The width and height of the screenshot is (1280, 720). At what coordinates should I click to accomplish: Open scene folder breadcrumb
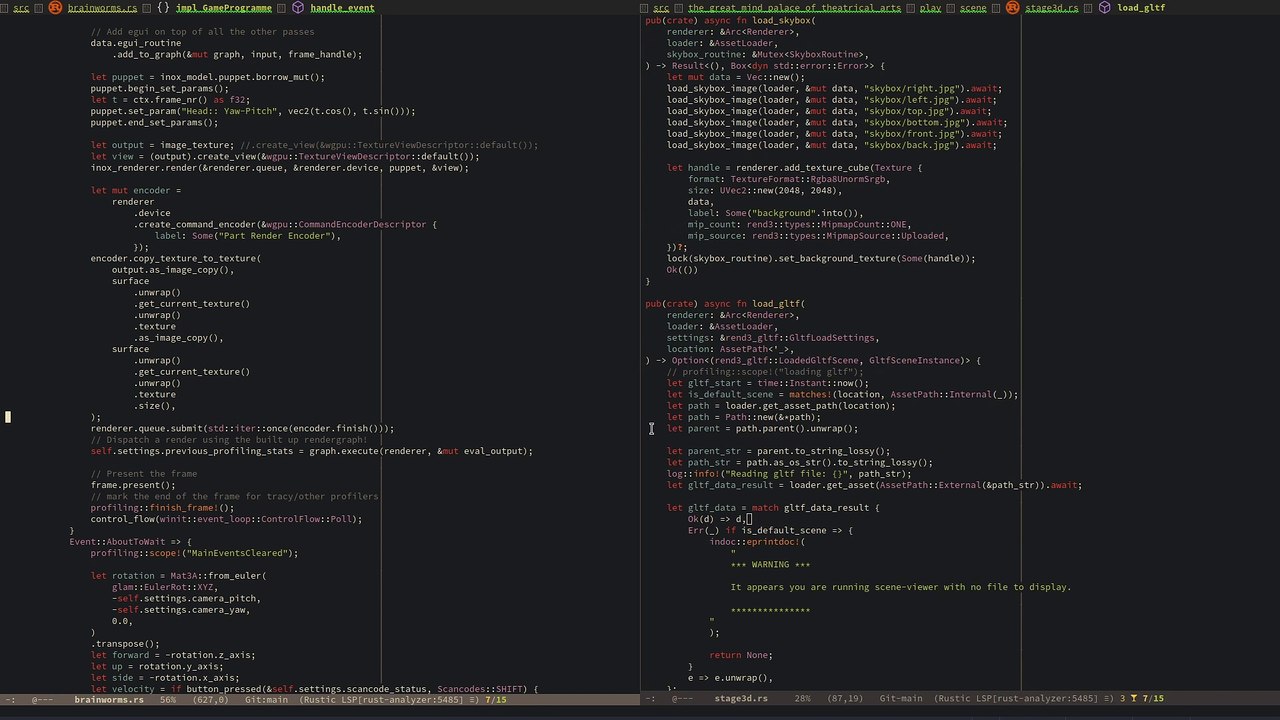[973, 8]
